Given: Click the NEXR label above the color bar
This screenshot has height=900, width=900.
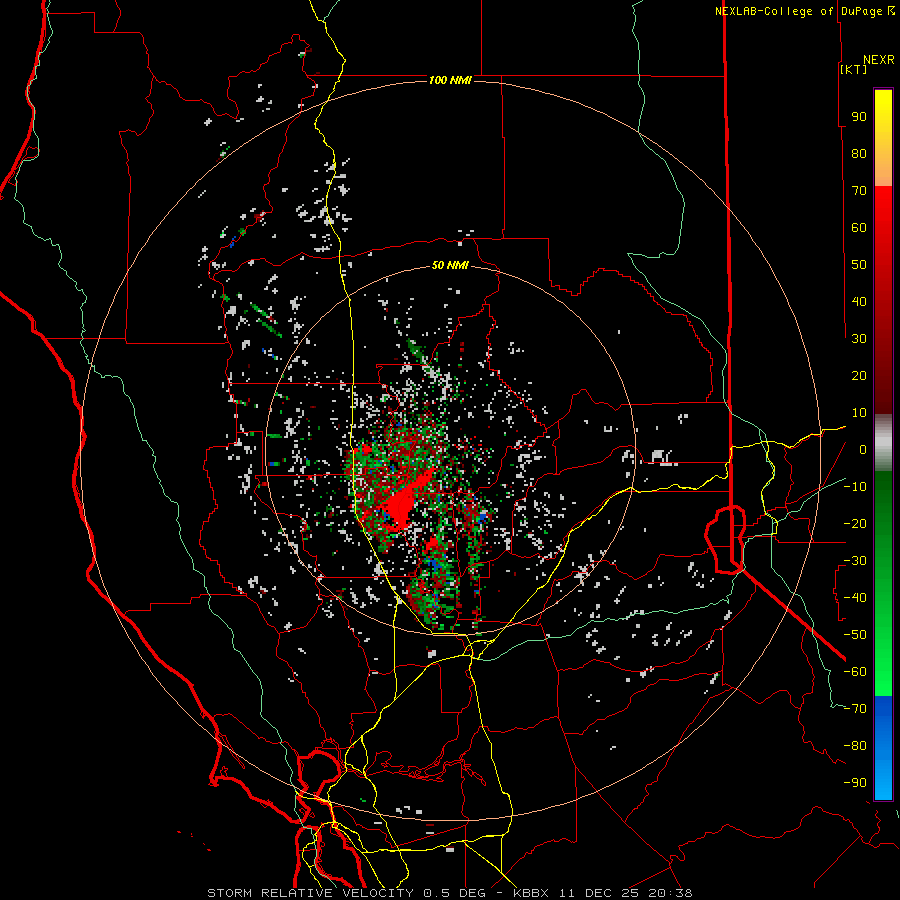Looking at the screenshot, I should (879, 60).
